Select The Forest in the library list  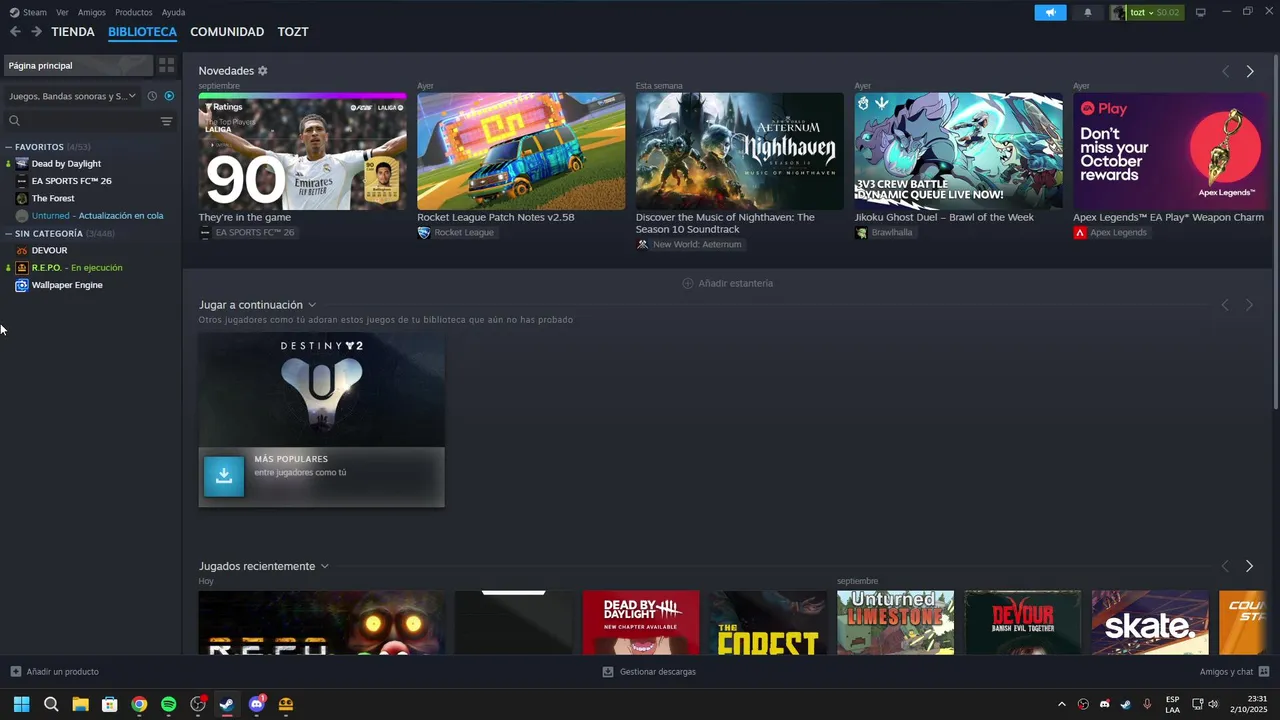[53, 198]
